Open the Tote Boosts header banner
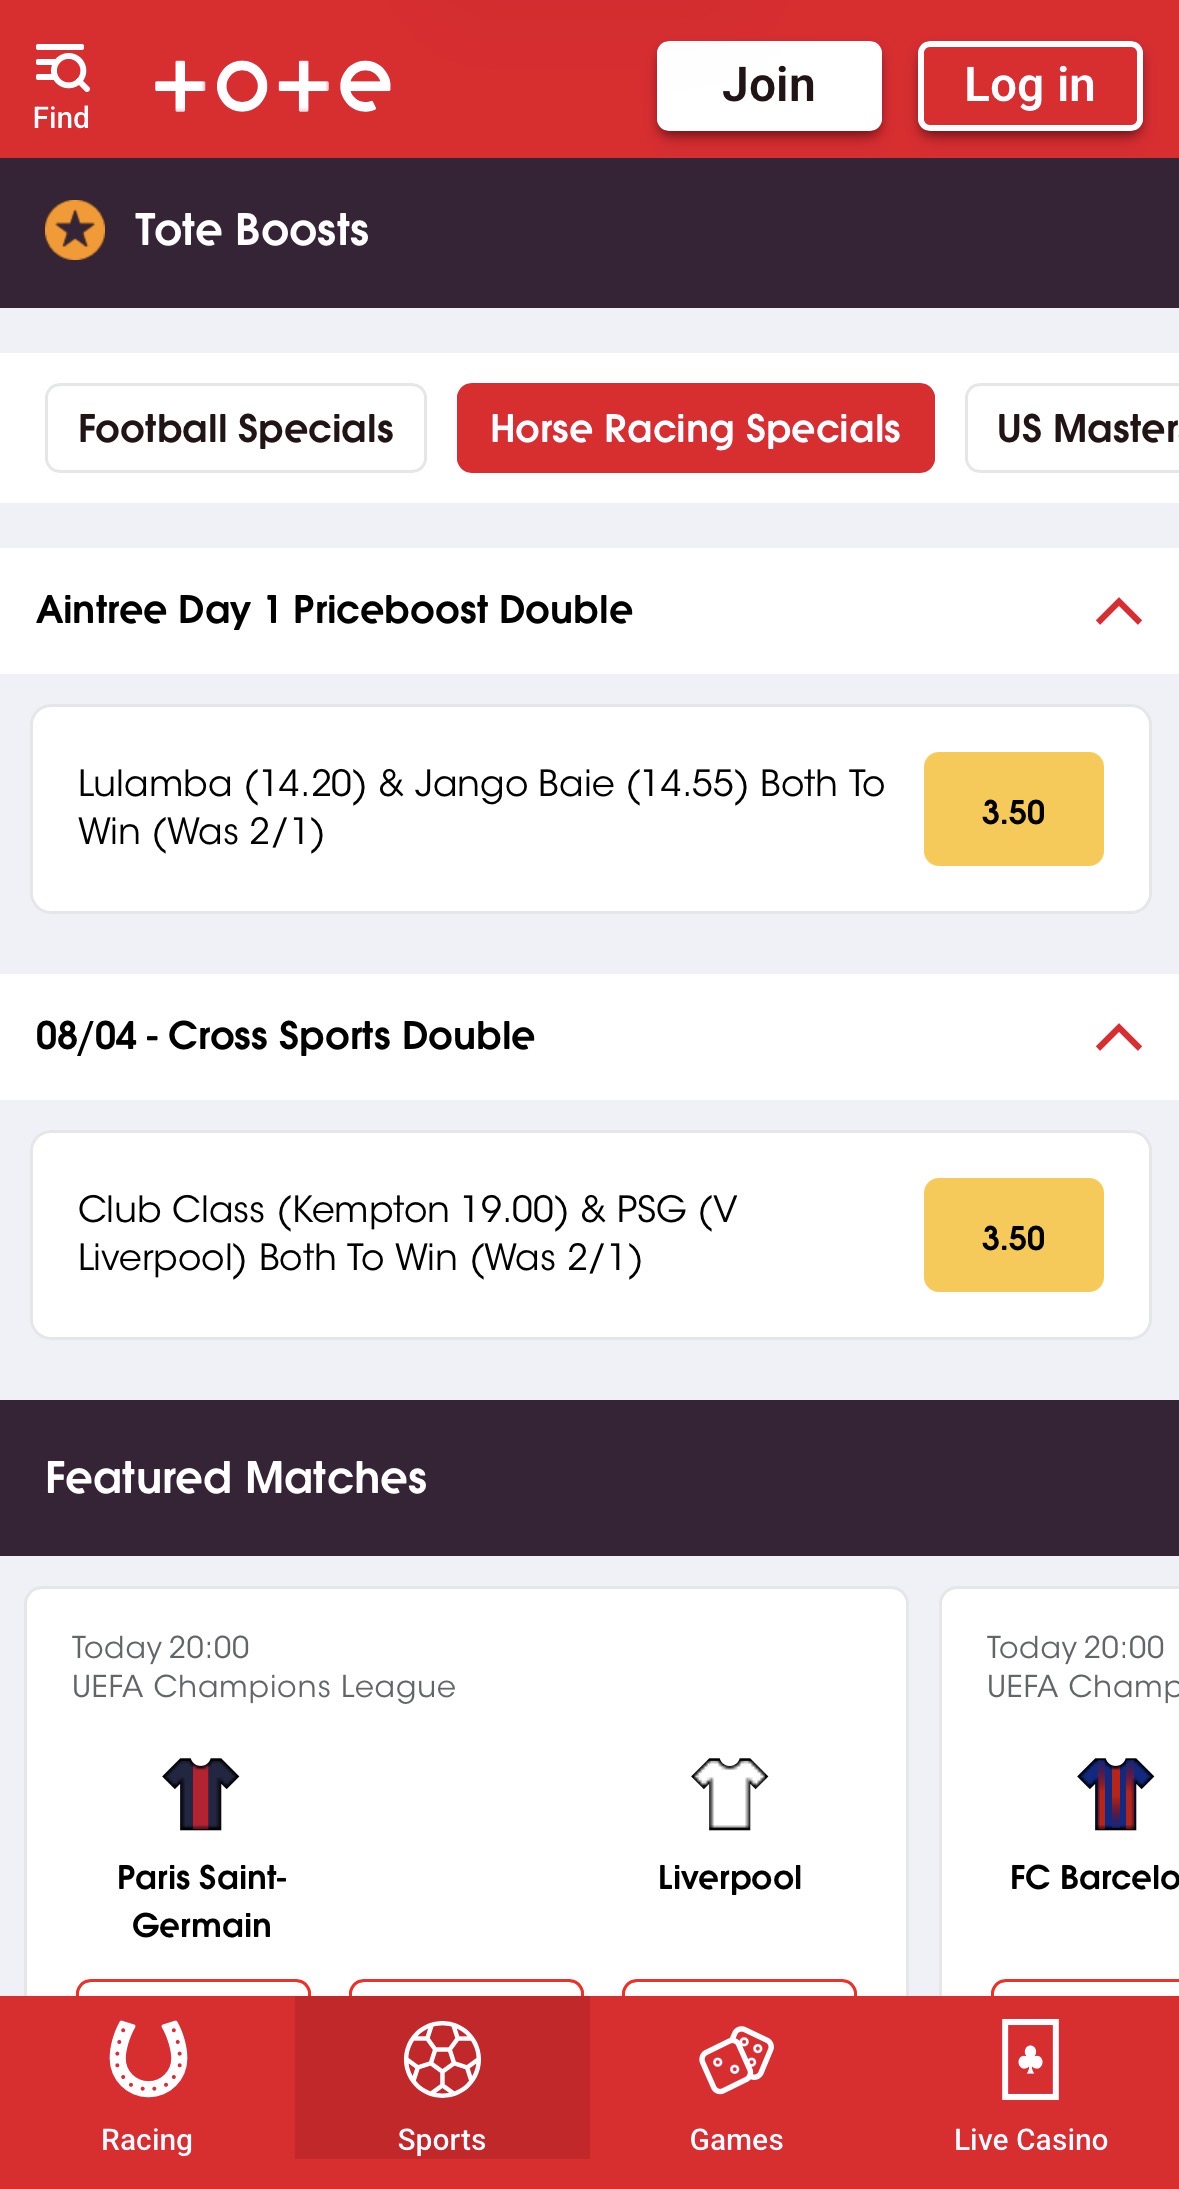The width and height of the screenshot is (1179, 2189). click(x=252, y=229)
